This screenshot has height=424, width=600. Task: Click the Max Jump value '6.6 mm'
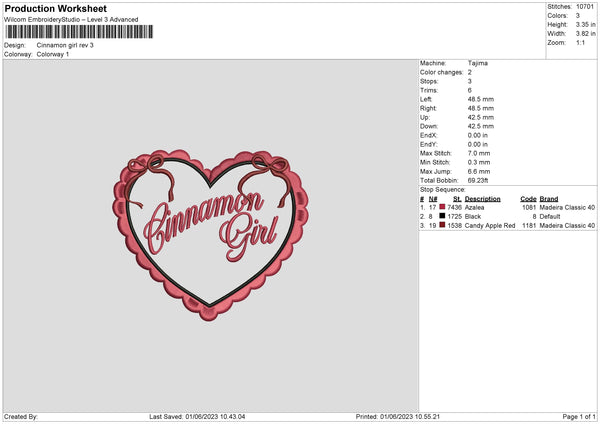click(479, 171)
